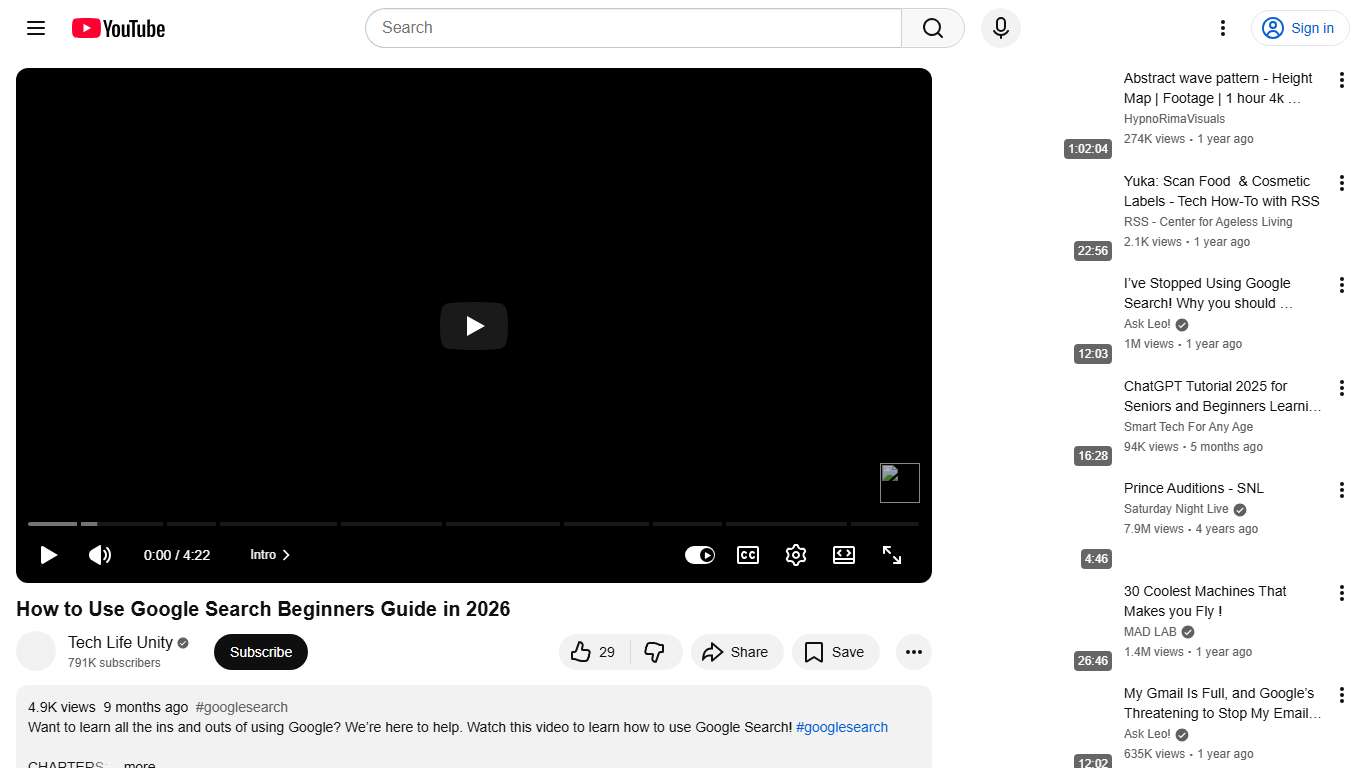Mute the video volume

tap(100, 555)
